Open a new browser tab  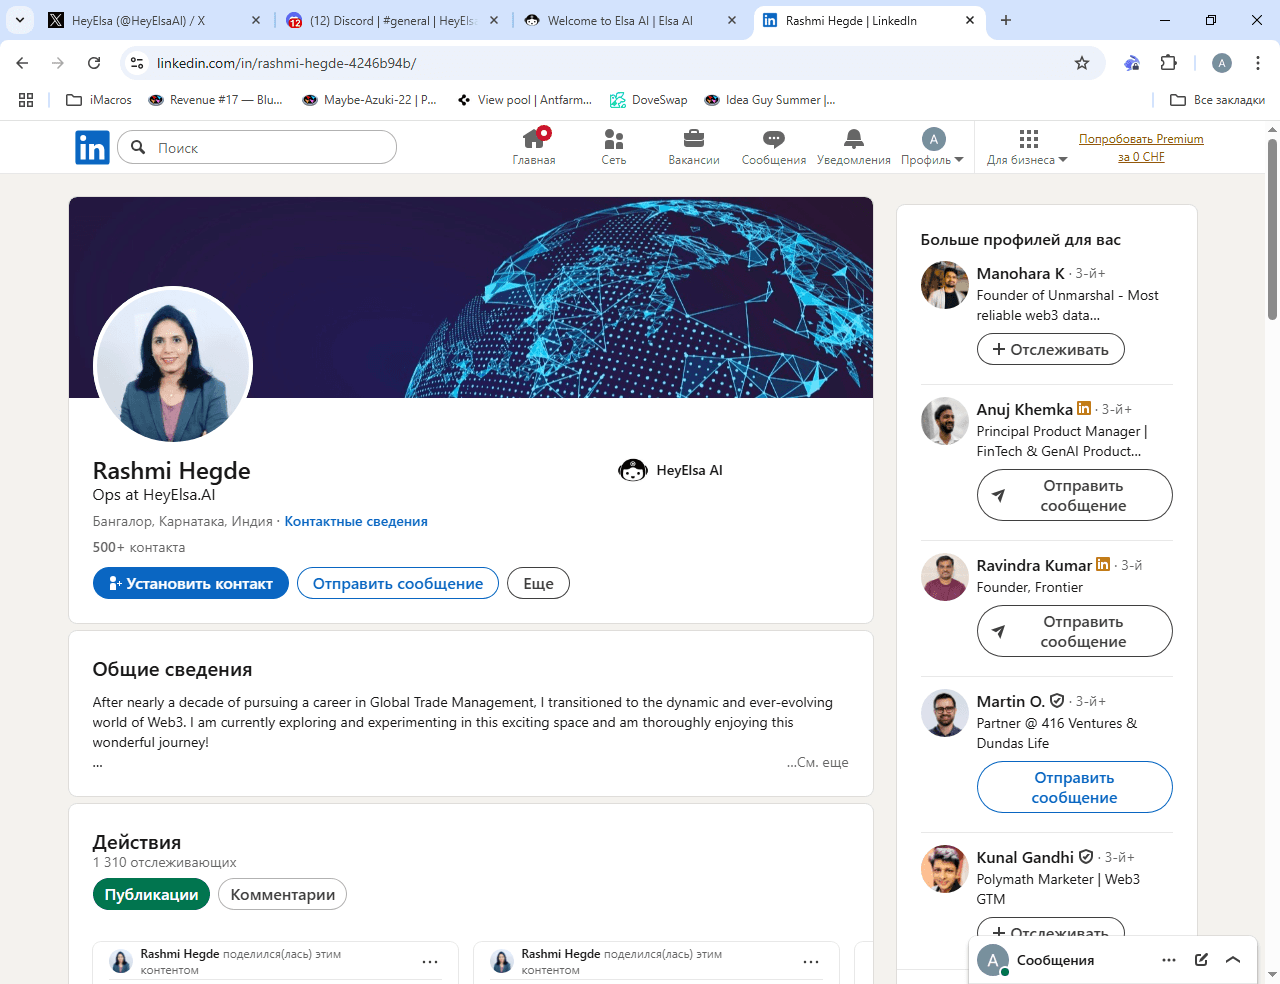[x=1006, y=20]
